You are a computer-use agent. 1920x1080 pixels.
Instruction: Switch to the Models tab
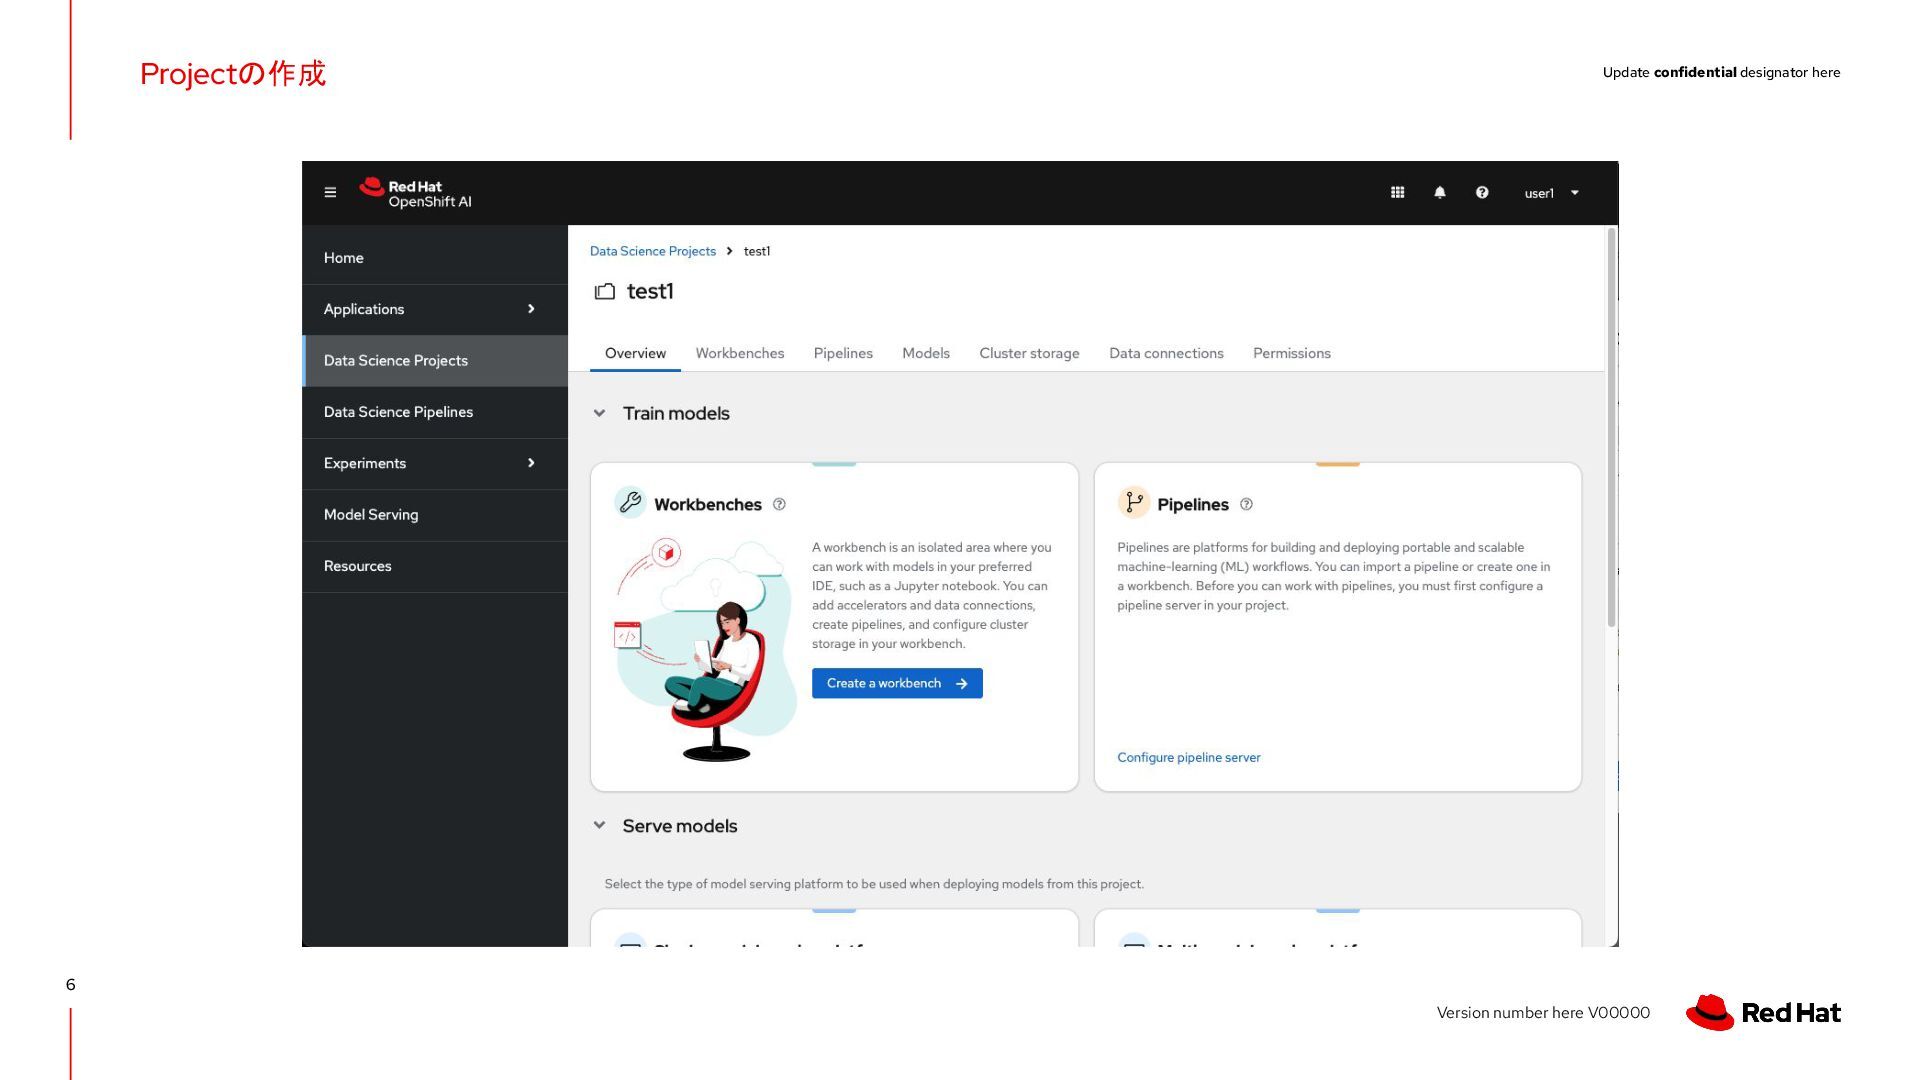(926, 354)
